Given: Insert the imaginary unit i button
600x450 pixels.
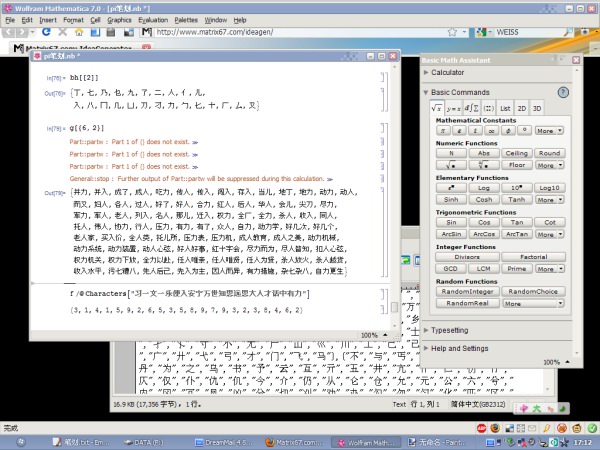Looking at the screenshot, I should click(475, 130).
